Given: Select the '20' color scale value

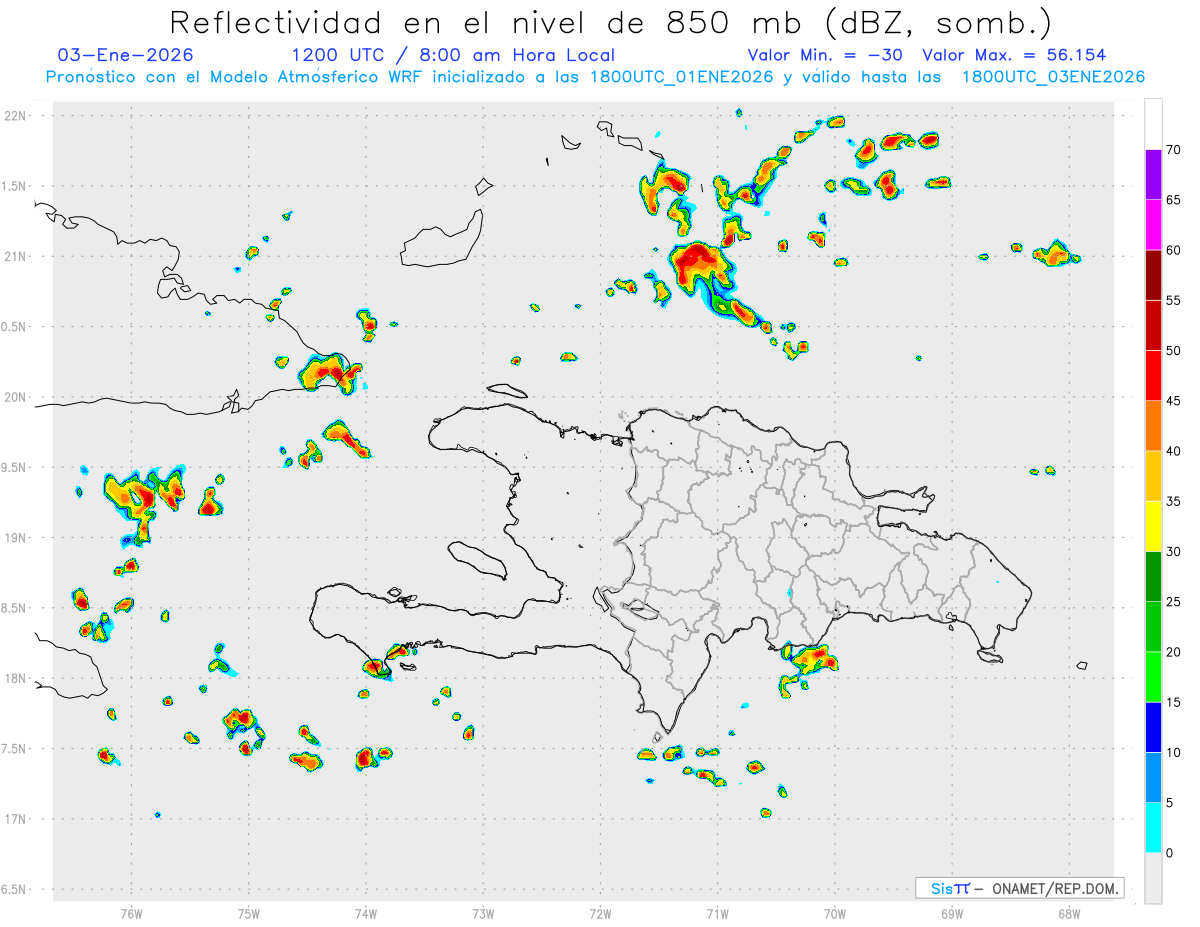Looking at the screenshot, I should (x=1175, y=652).
